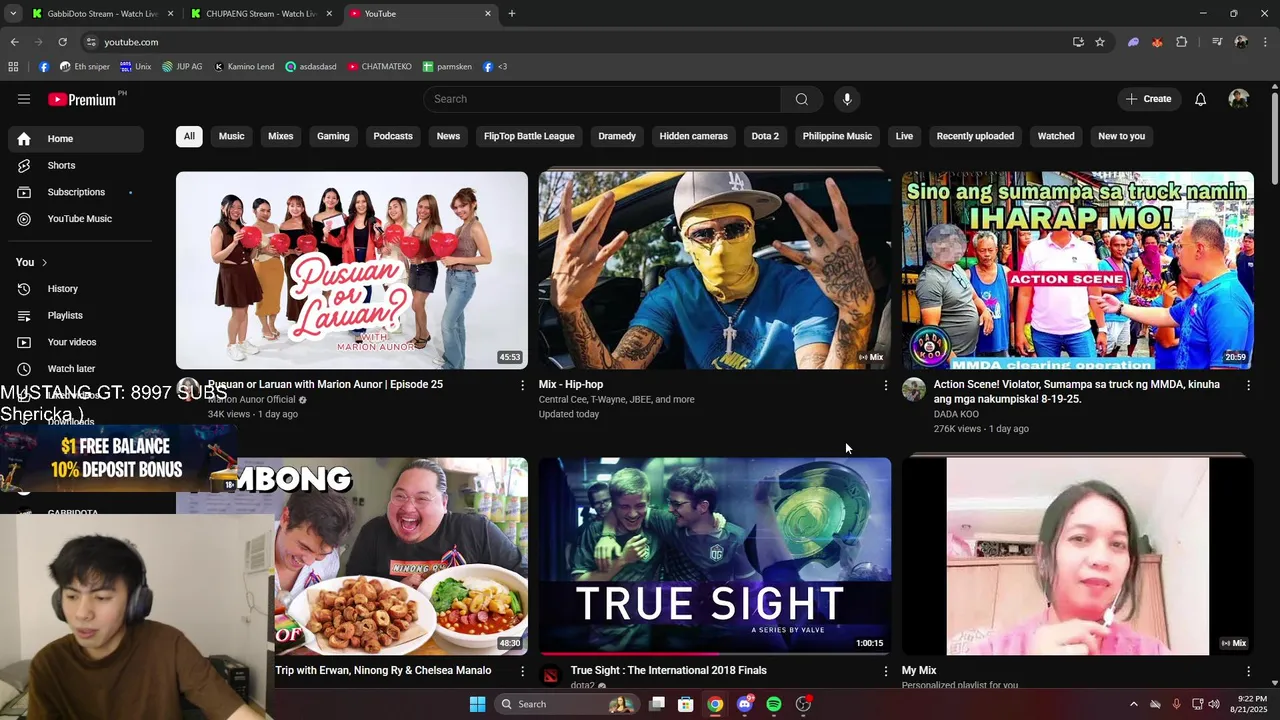Go to Home in sidebar
Screen dimensions: 1280x720
(x=76, y=139)
